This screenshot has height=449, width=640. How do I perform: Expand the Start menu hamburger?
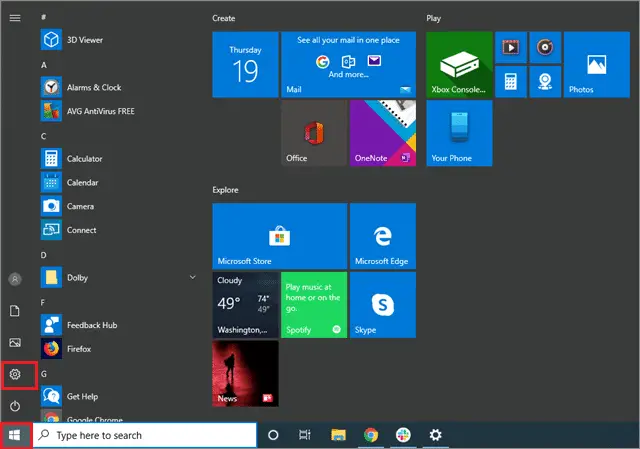coord(15,18)
